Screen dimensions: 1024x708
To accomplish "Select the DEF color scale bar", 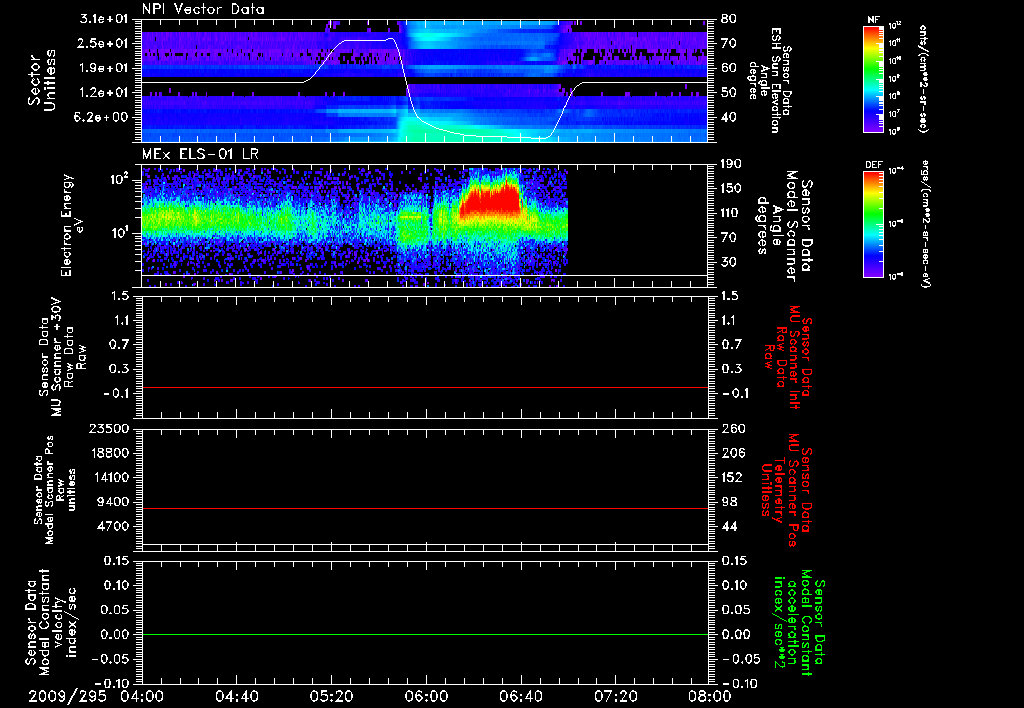I will (873, 224).
